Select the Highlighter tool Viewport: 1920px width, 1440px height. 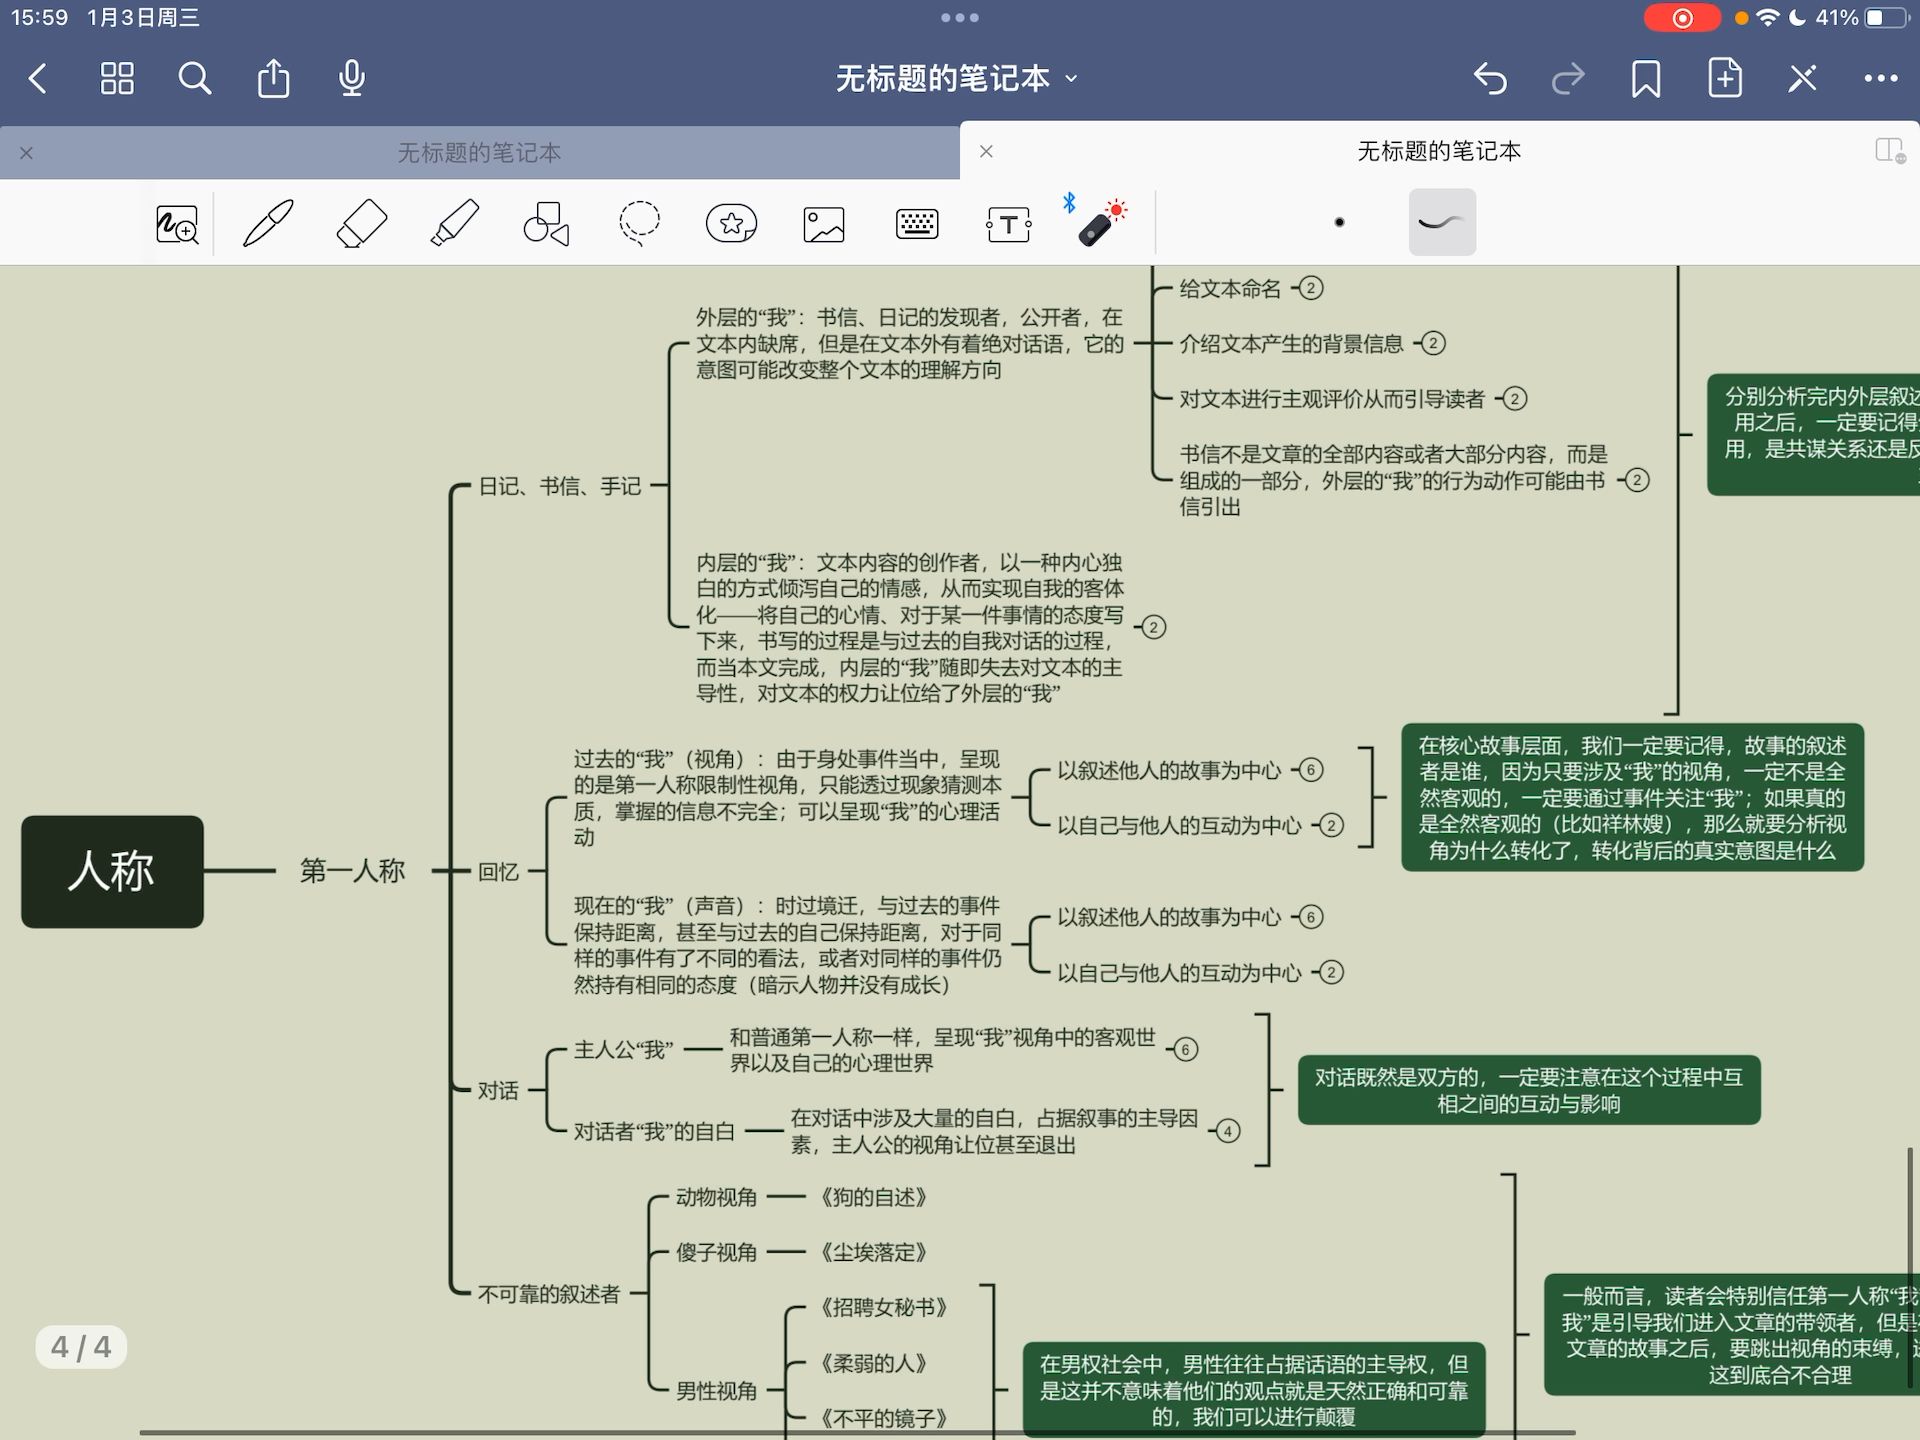click(x=454, y=223)
